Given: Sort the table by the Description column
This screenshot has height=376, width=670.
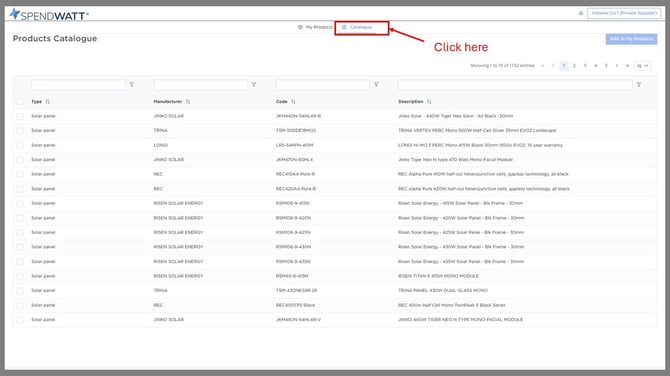Looking at the screenshot, I should pyautogui.click(x=429, y=102).
